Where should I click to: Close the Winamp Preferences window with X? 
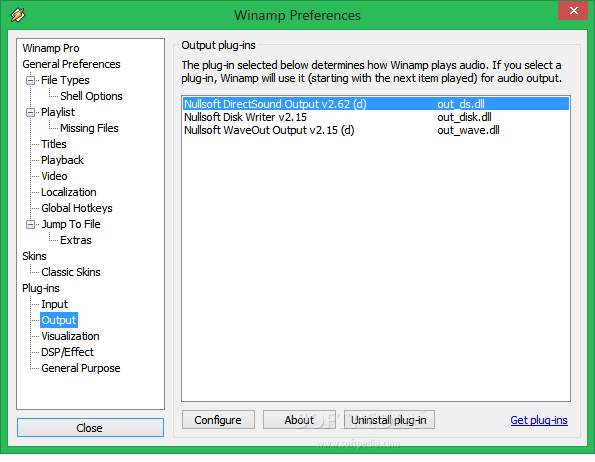coord(574,11)
